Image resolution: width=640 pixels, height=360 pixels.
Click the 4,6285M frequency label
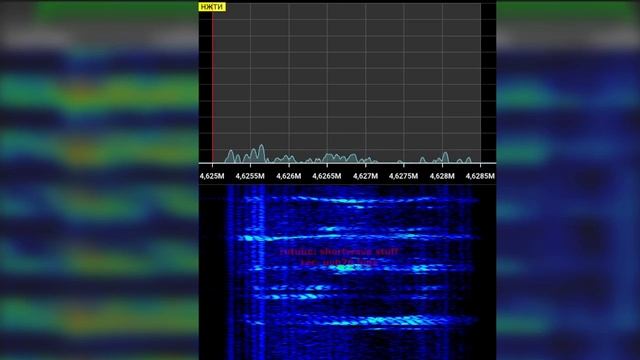click(x=480, y=176)
